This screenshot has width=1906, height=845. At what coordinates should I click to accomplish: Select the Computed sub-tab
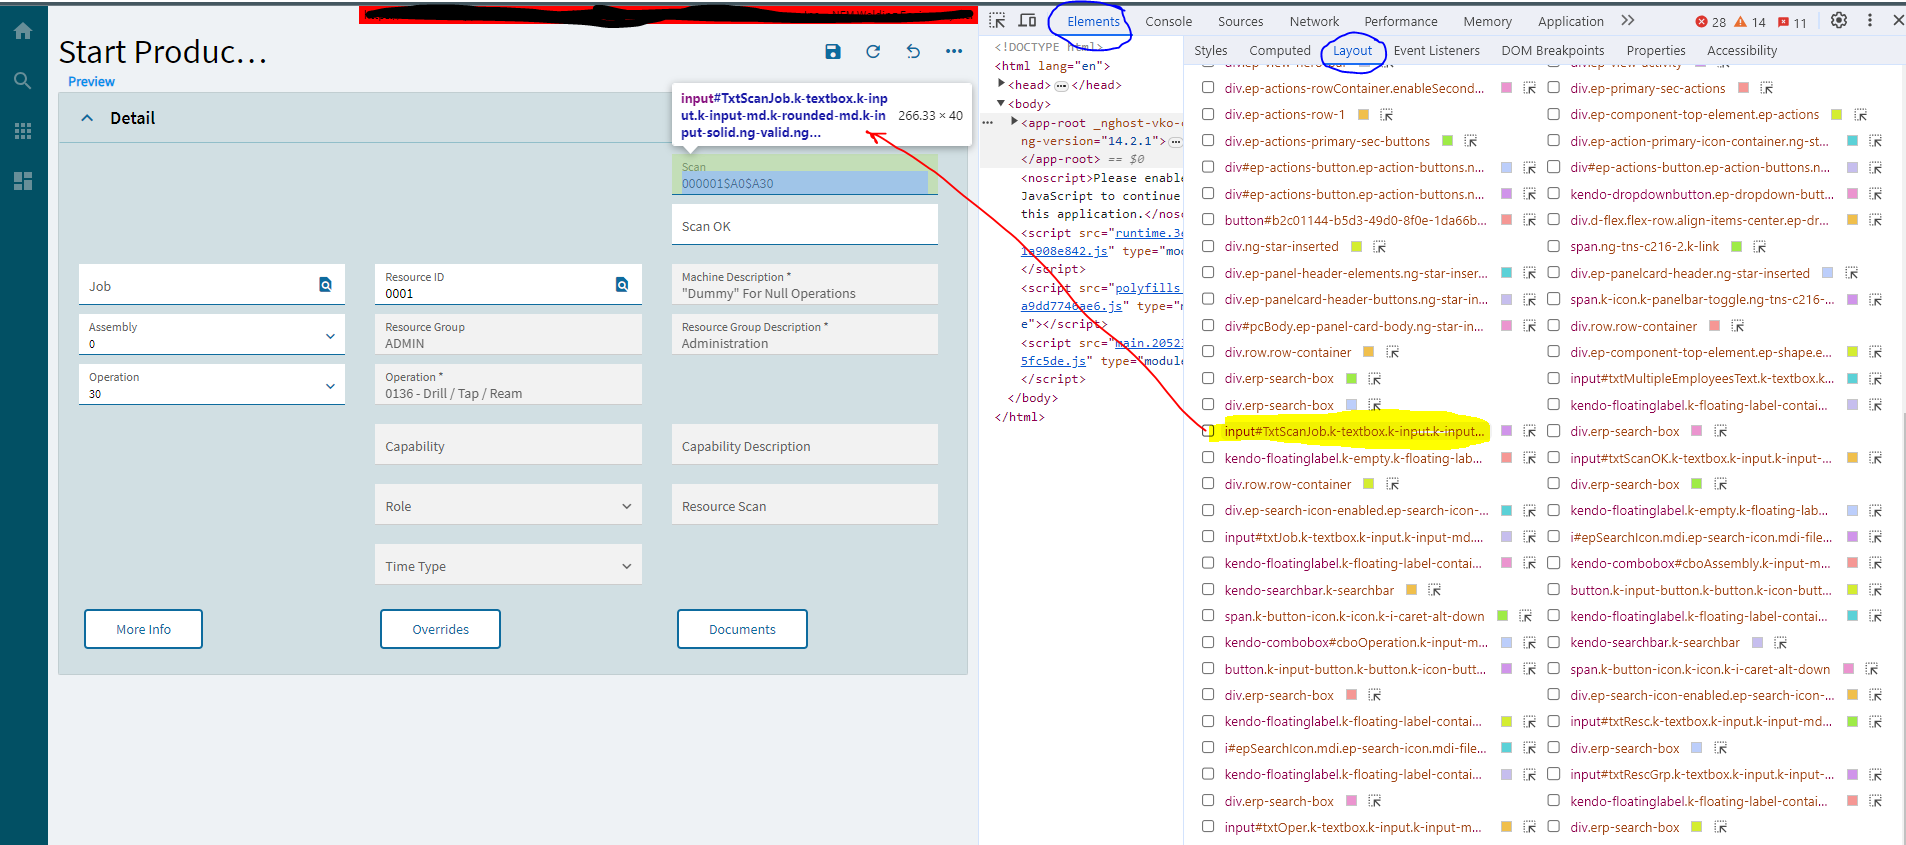1280,51
